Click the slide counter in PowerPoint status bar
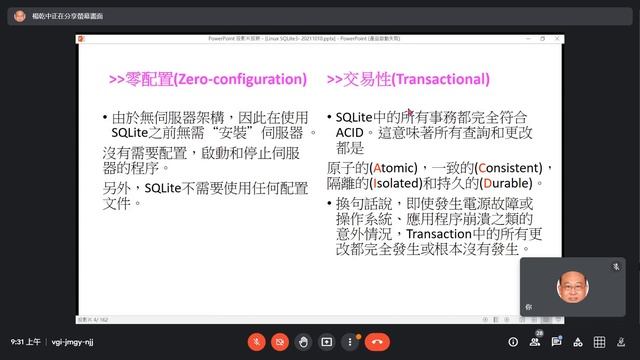This screenshot has height=360, width=640. 93,320
